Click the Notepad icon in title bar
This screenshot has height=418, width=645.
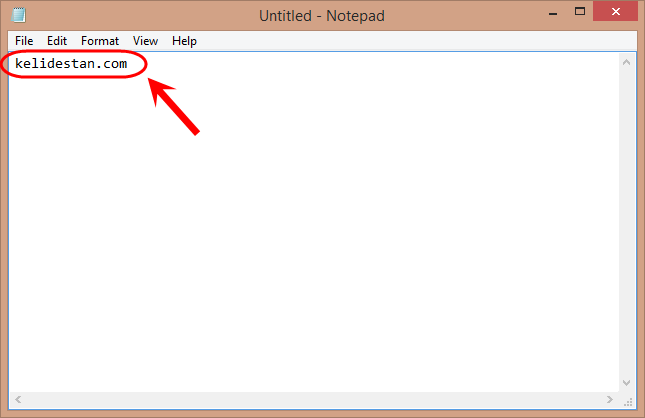[x=19, y=15]
